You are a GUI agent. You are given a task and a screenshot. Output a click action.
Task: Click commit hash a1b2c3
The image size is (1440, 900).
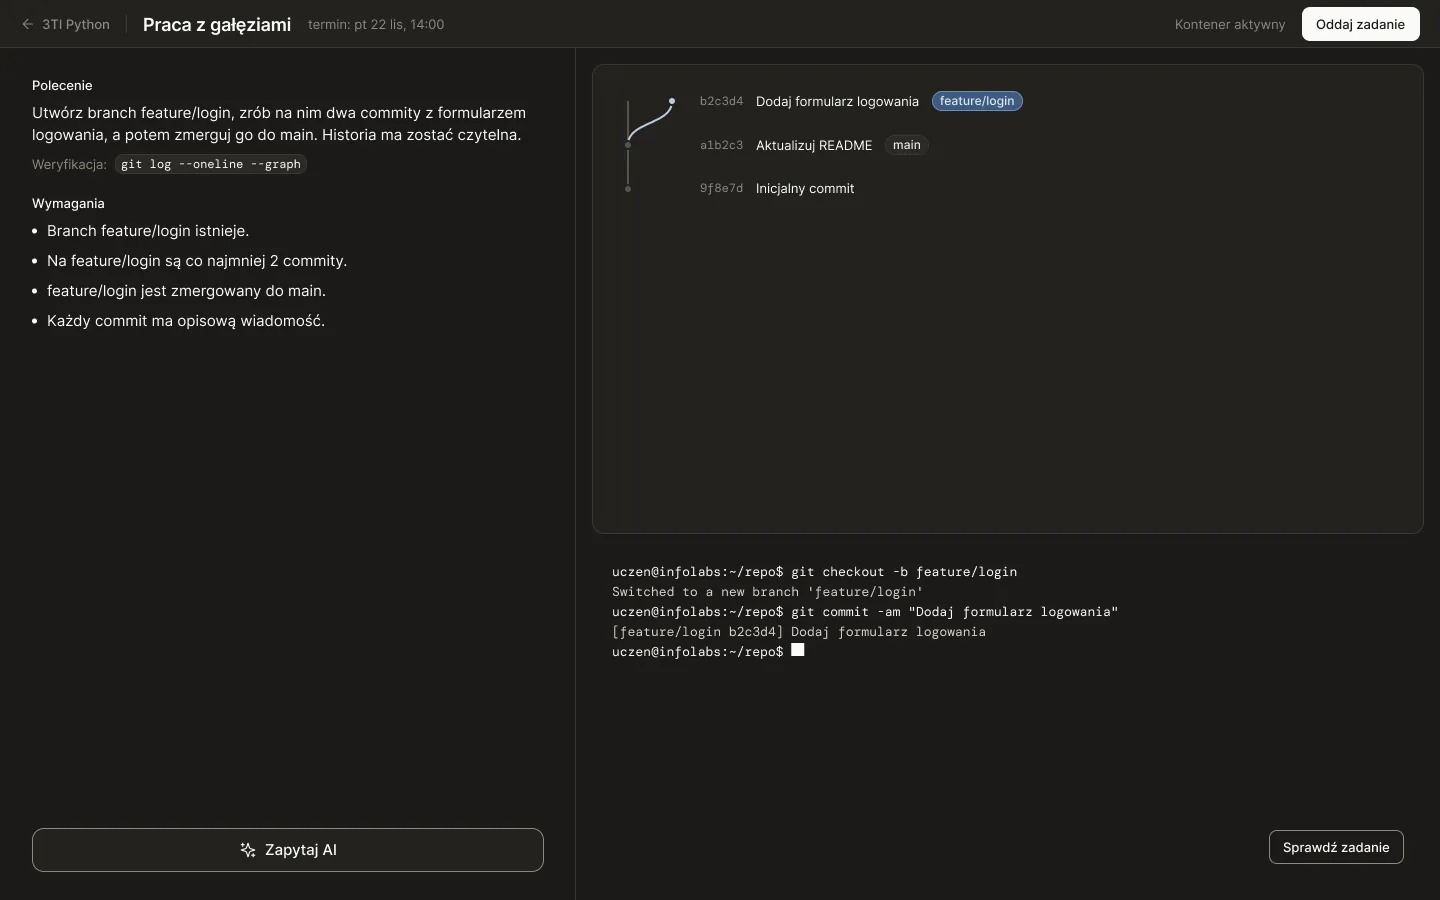coord(721,145)
